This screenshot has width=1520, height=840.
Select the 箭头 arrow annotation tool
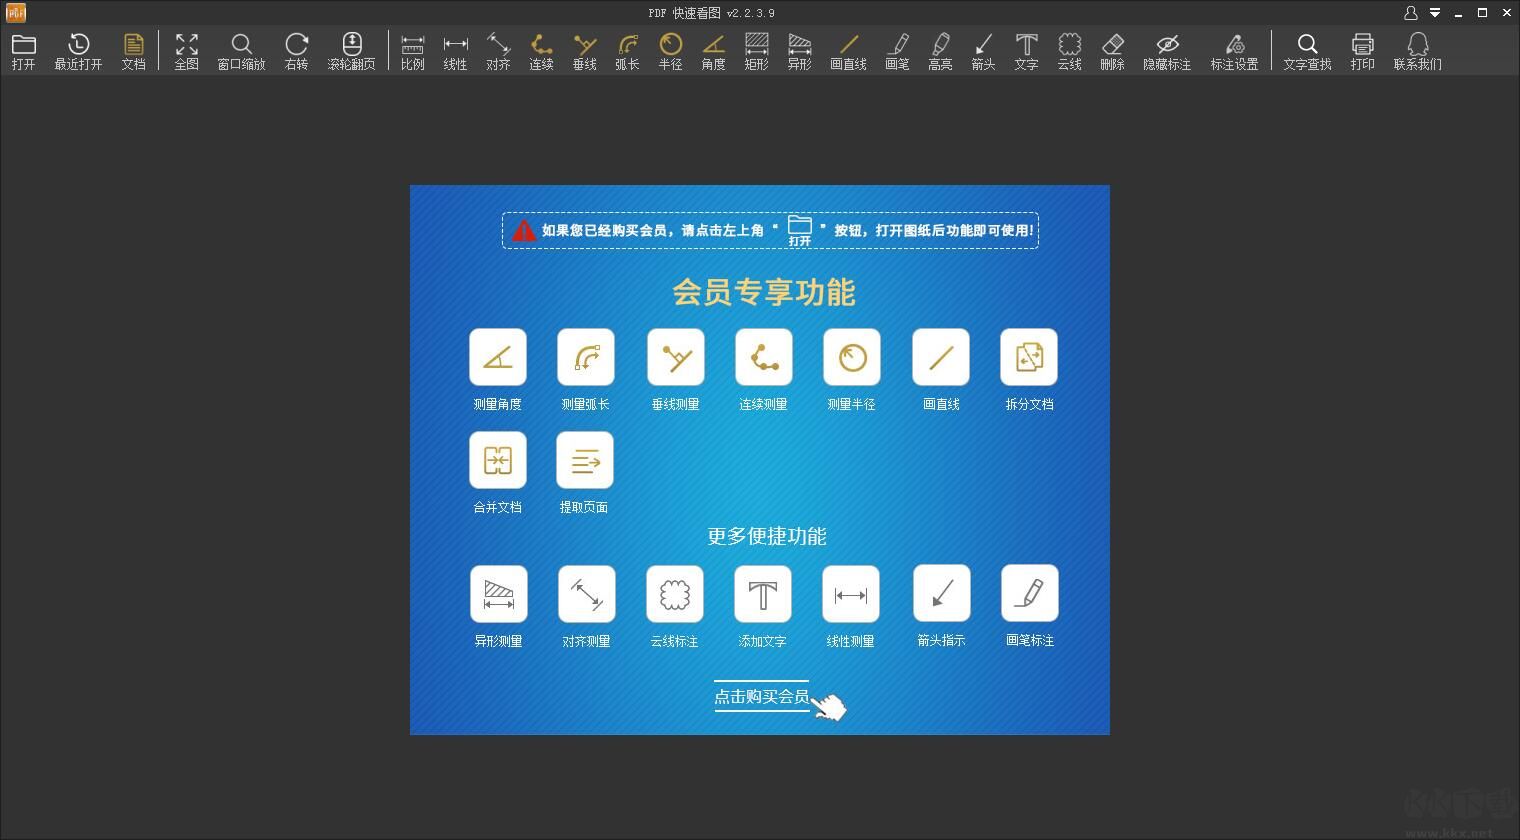982,50
